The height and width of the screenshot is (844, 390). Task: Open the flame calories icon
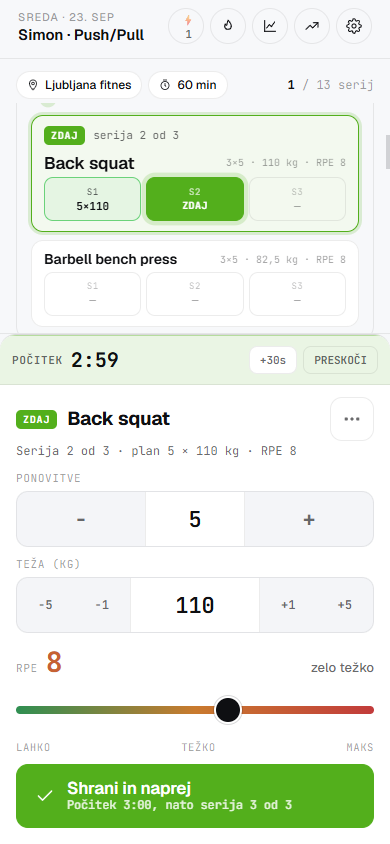[x=228, y=26]
